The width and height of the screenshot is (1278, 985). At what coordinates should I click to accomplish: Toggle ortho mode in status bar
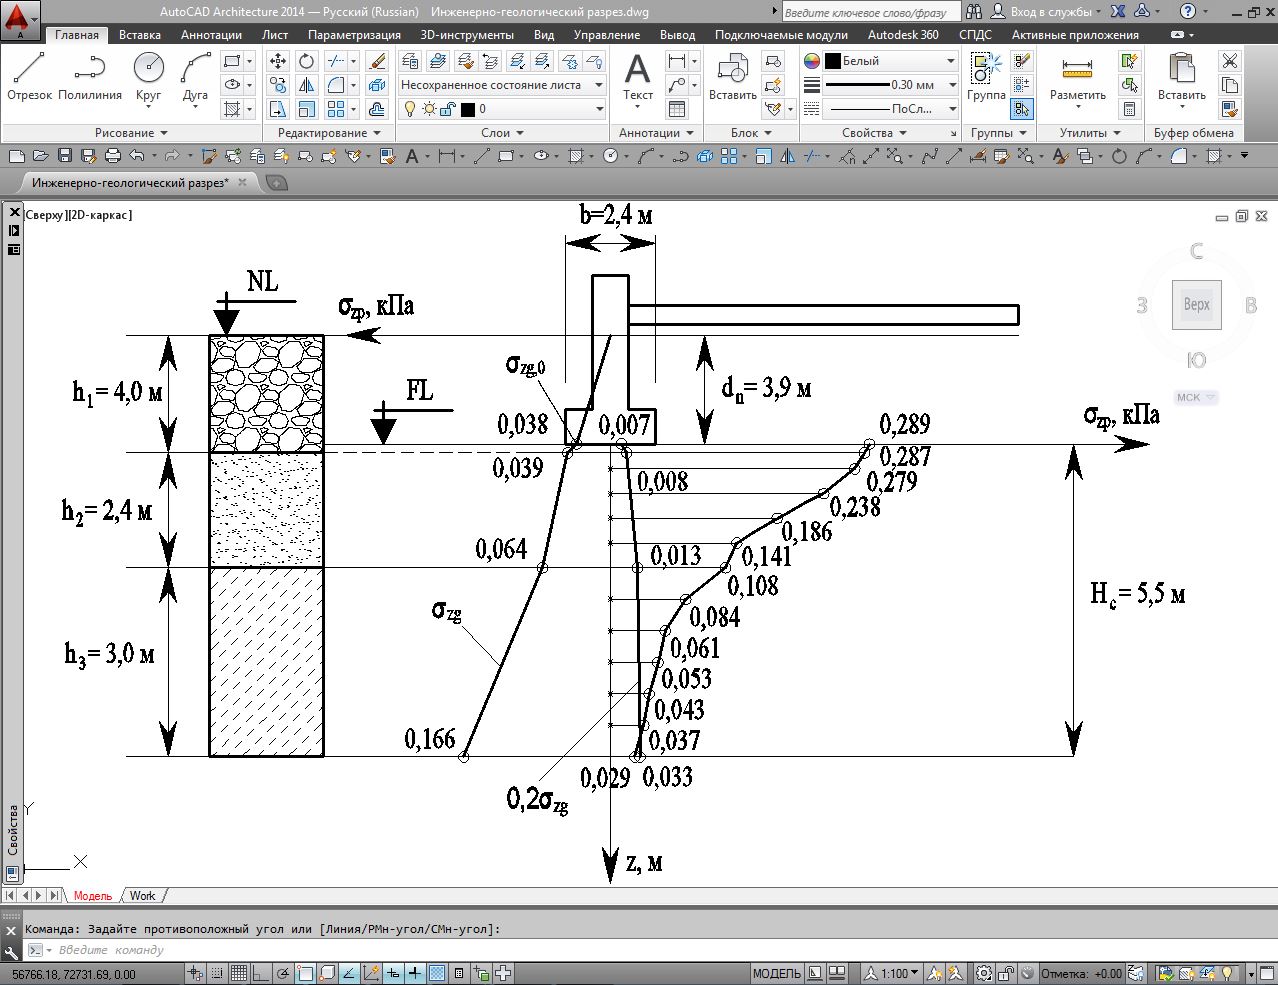(261, 973)
